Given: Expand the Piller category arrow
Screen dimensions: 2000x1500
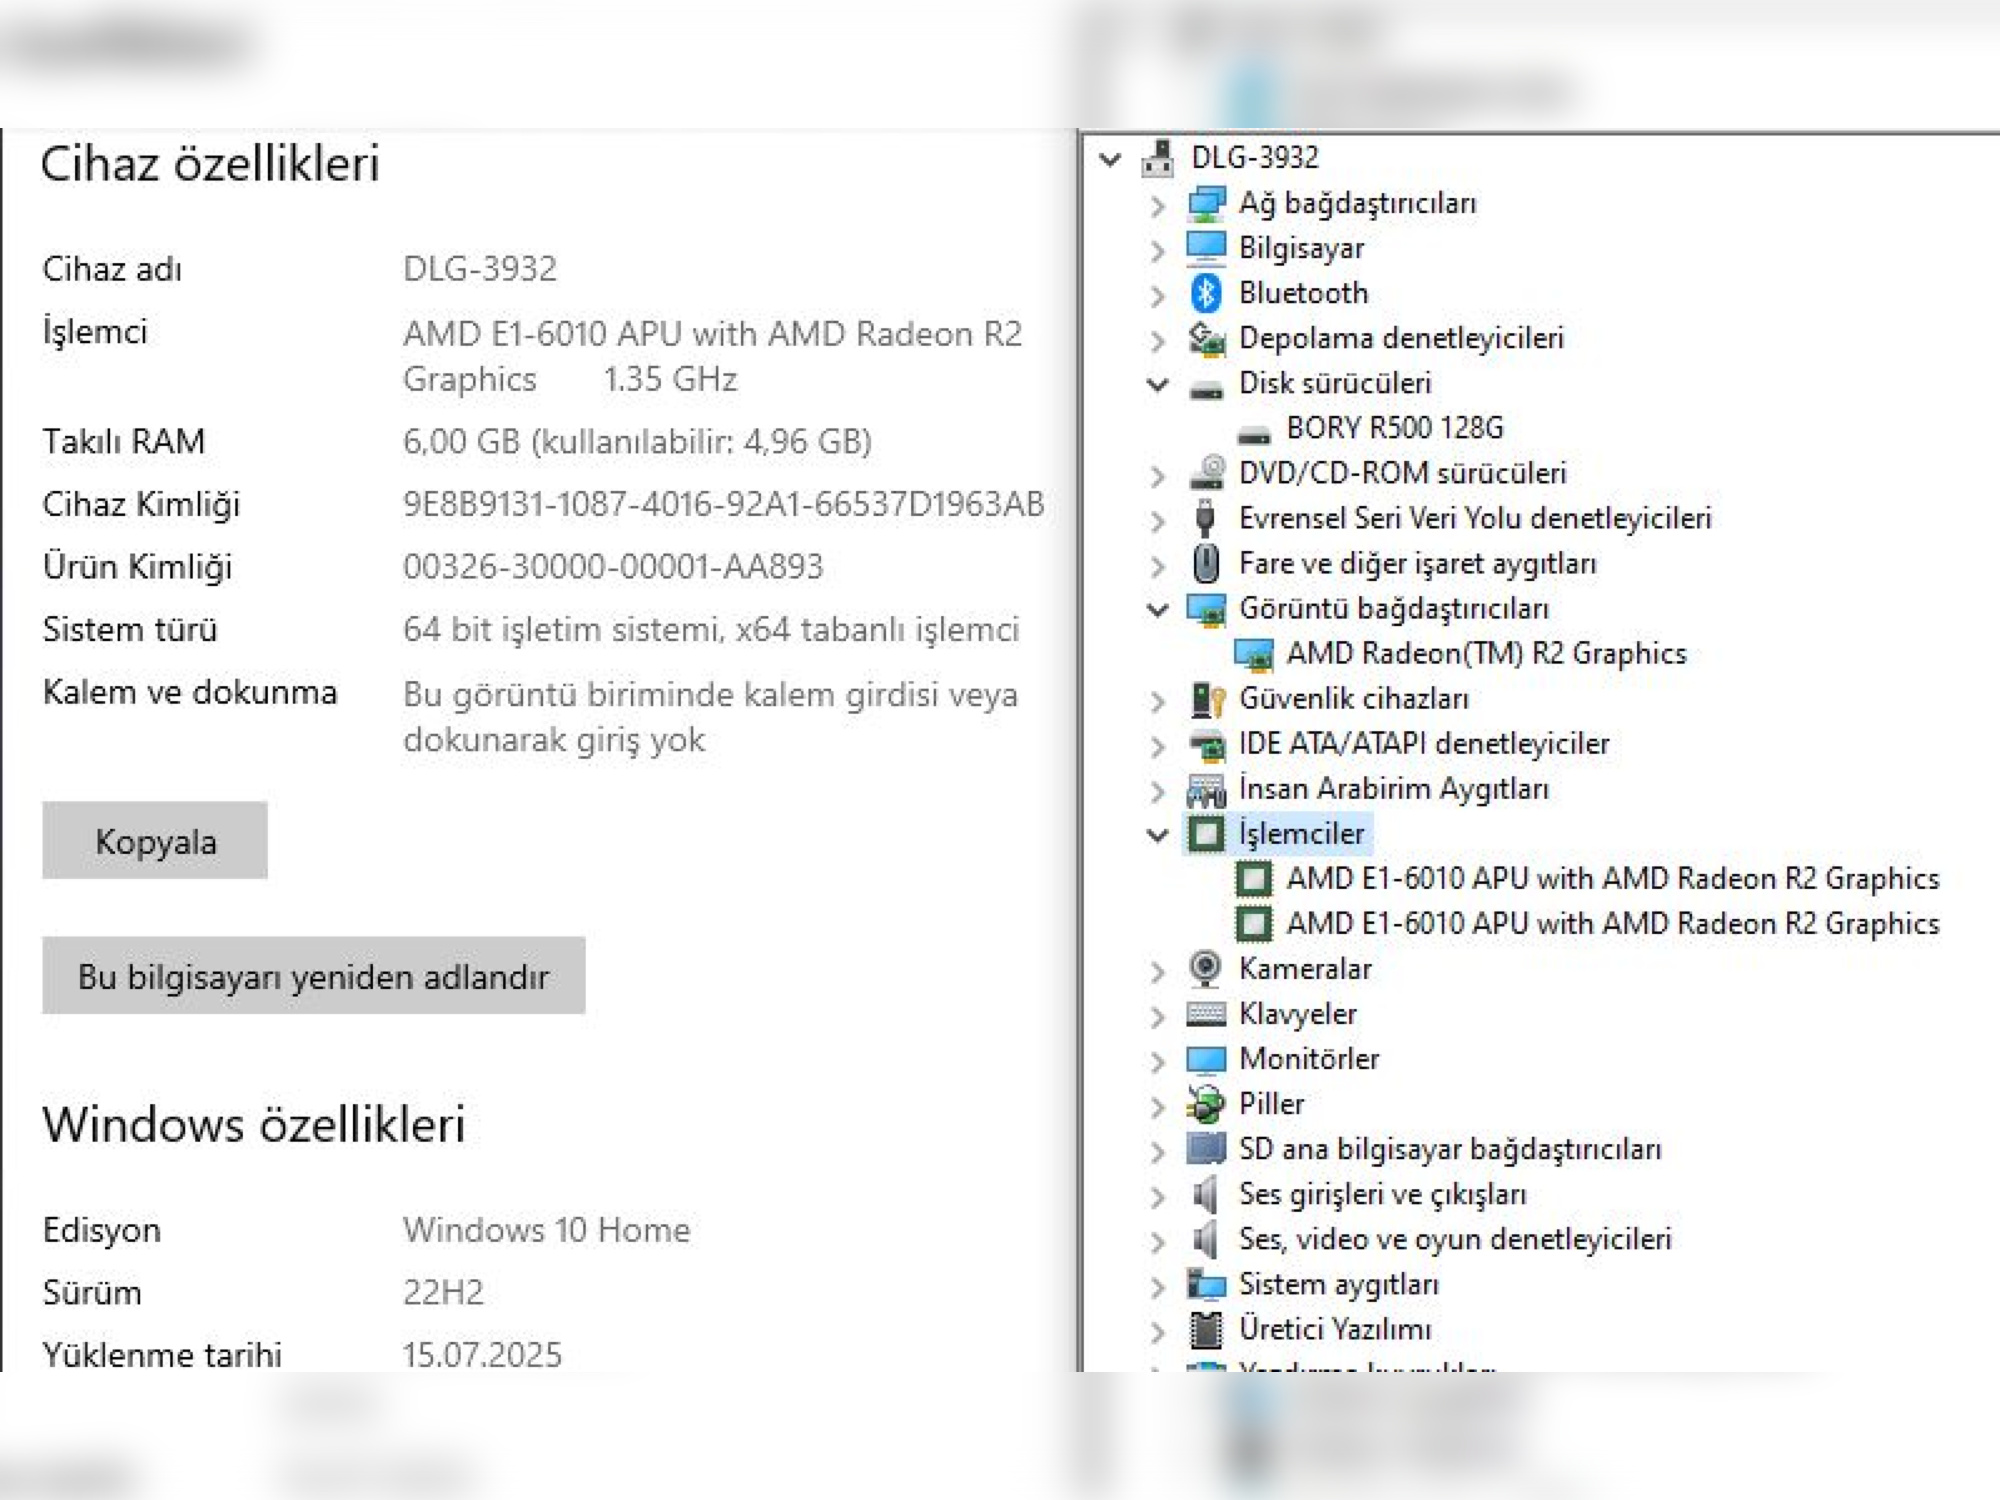Looking at the screenshot, I should point(1158,1105).
